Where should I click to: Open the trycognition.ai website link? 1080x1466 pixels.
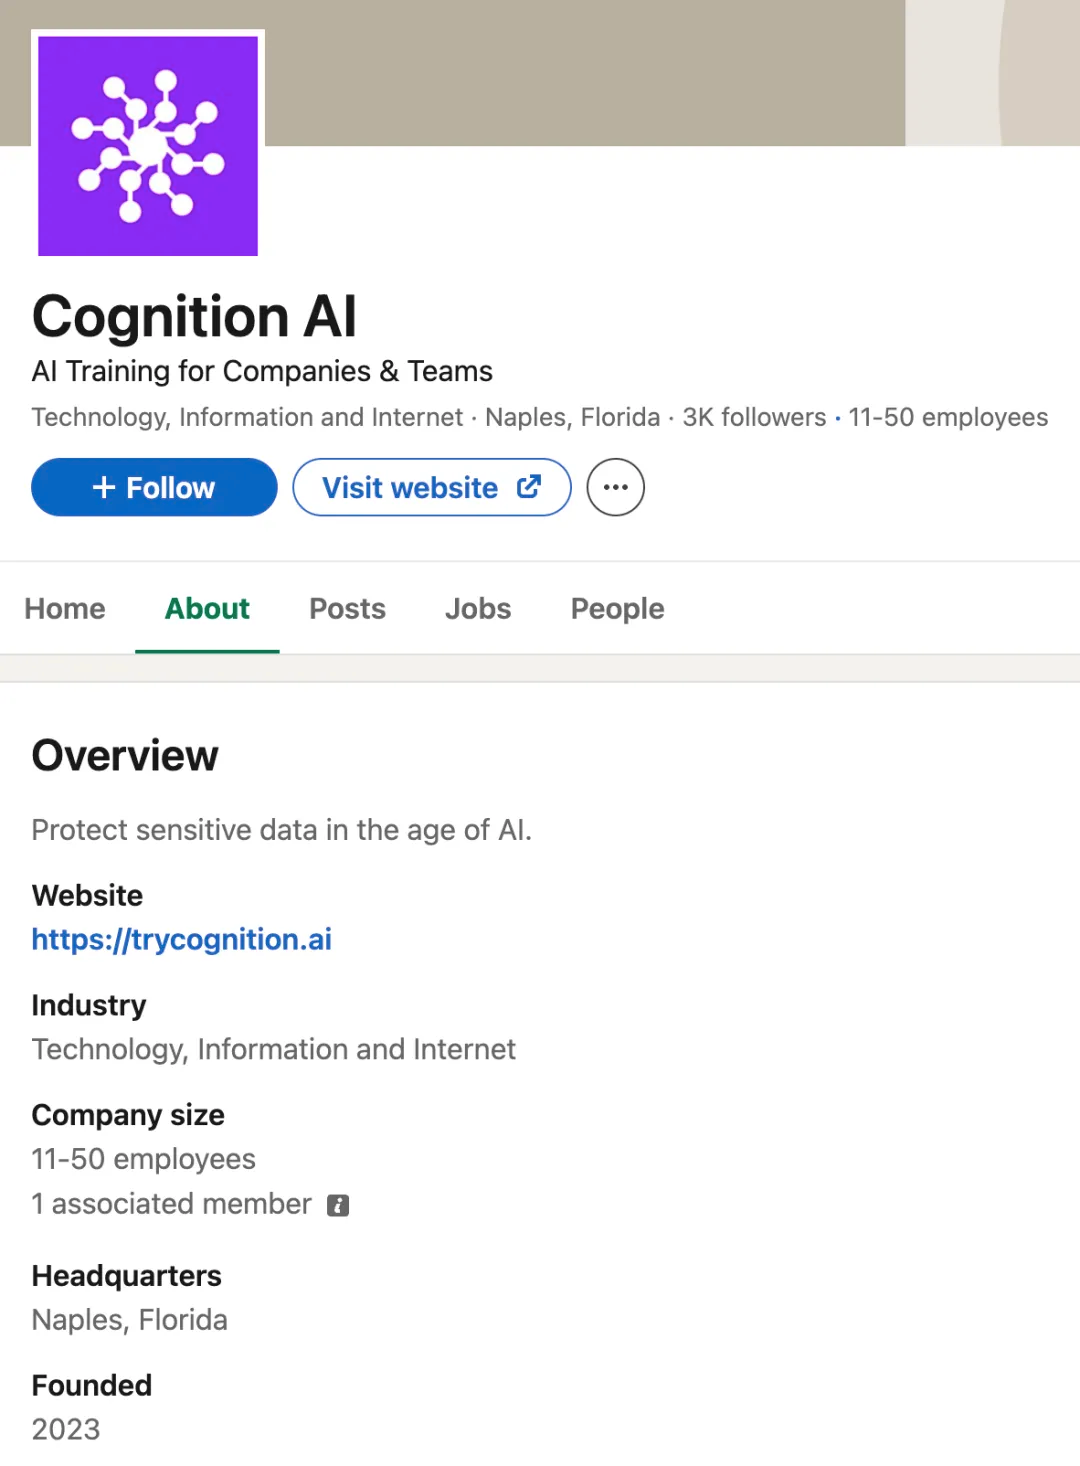coord(182,940)
